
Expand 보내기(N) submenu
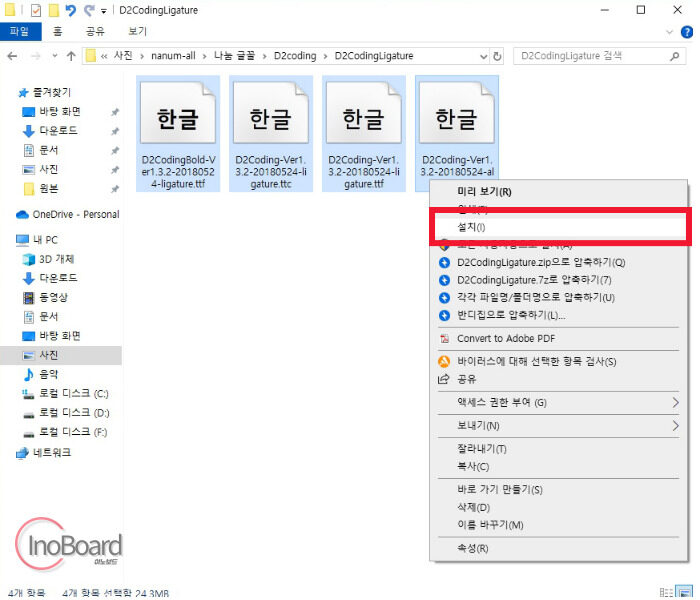(x=558, y=425)
